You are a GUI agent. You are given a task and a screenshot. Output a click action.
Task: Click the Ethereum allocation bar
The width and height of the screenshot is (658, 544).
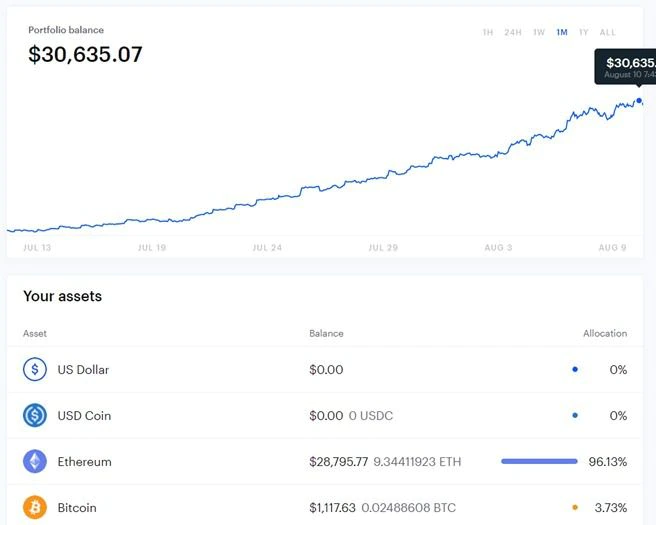(539, 461)
